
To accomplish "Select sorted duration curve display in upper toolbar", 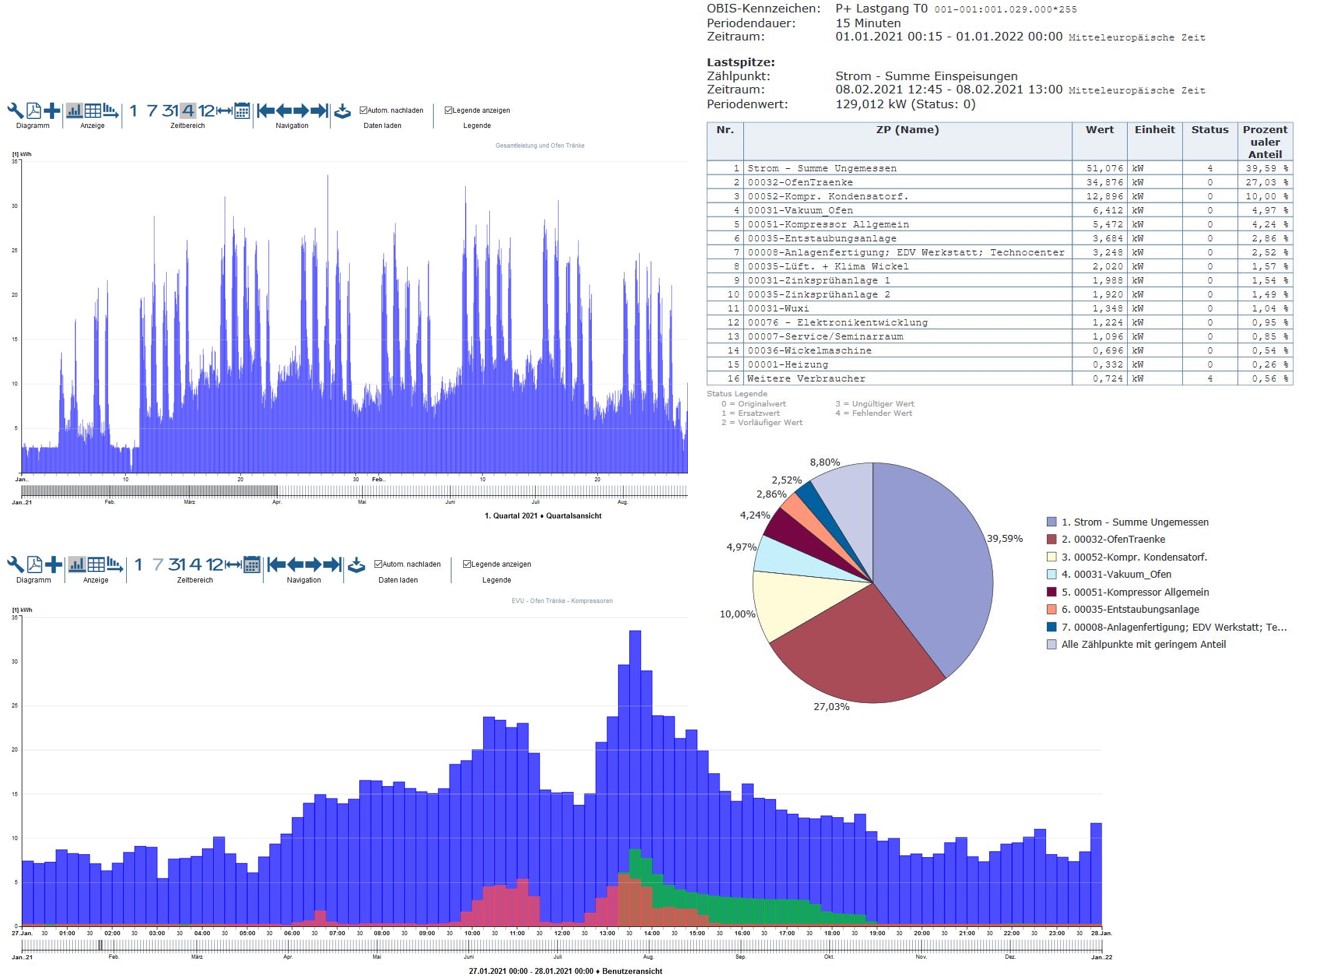I will point(111,111).
